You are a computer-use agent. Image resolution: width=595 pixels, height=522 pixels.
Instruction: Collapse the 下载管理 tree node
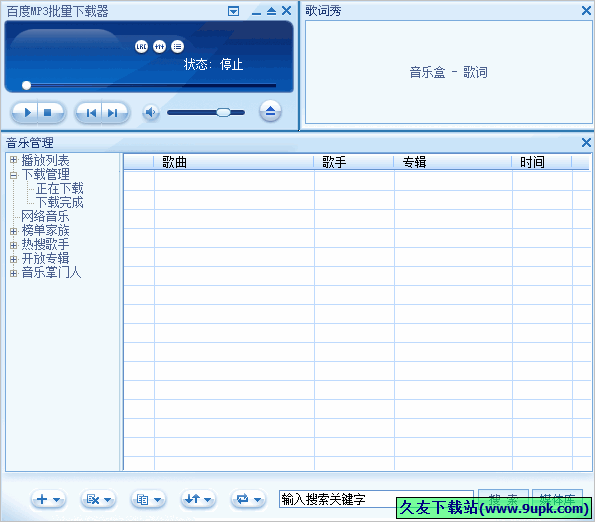(x=14, y=175)
